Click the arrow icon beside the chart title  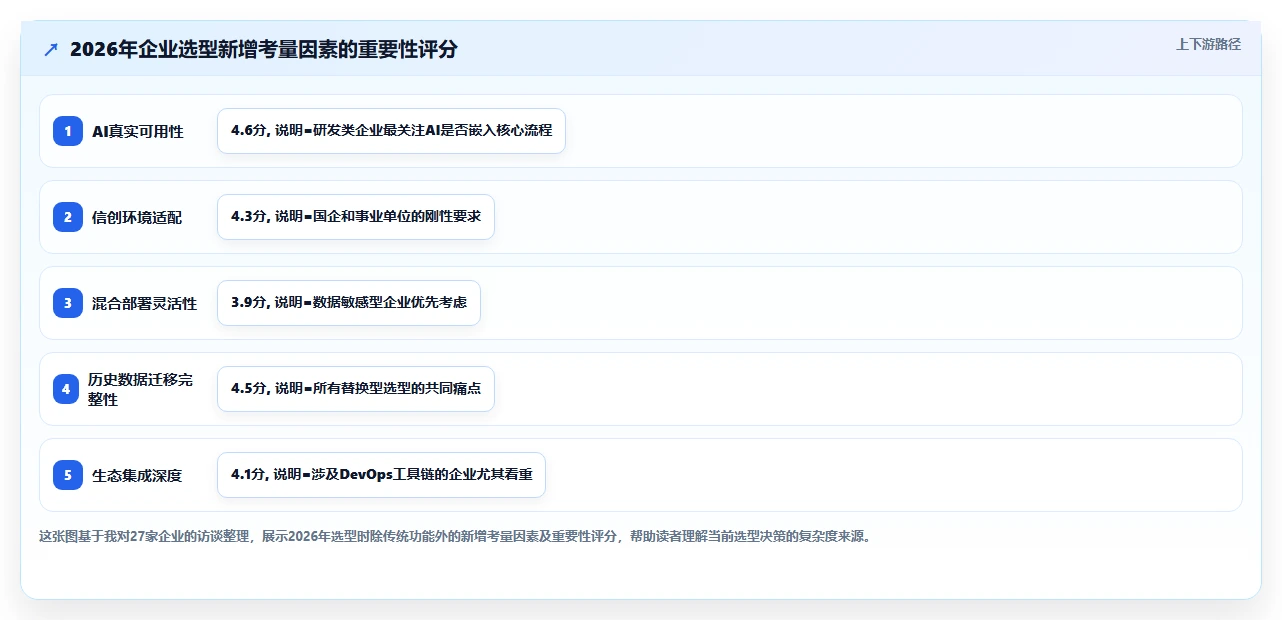[51, 50]
